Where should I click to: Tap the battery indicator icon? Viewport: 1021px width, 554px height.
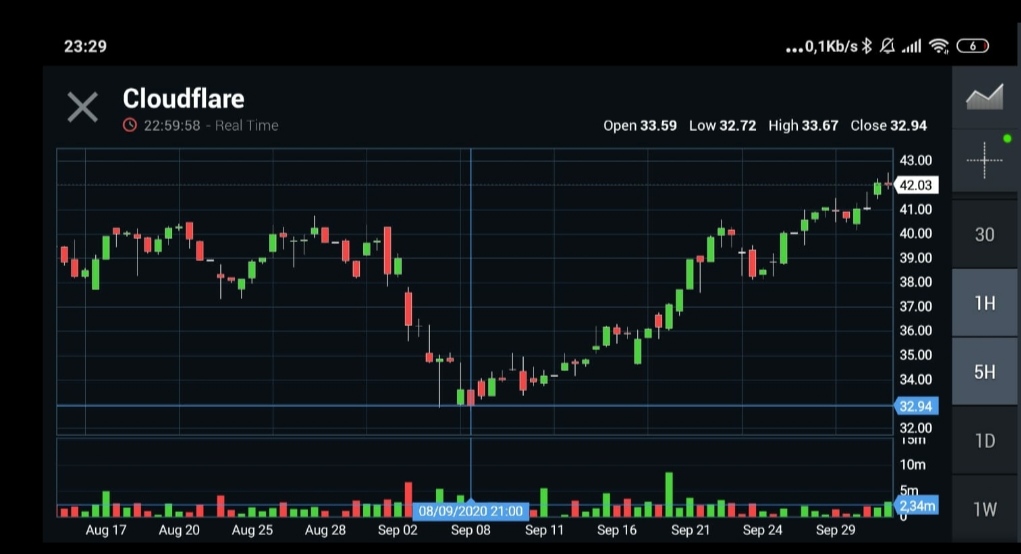pos(973,46)
